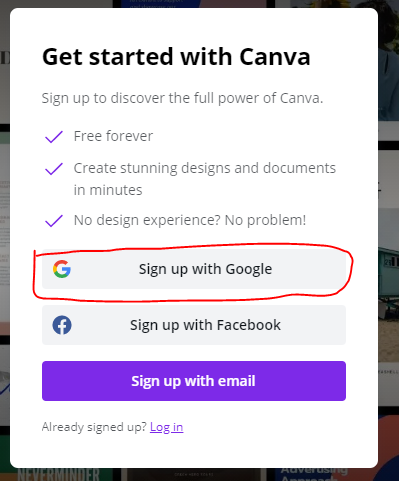Click the Already signed up? text

coord(94,427)
